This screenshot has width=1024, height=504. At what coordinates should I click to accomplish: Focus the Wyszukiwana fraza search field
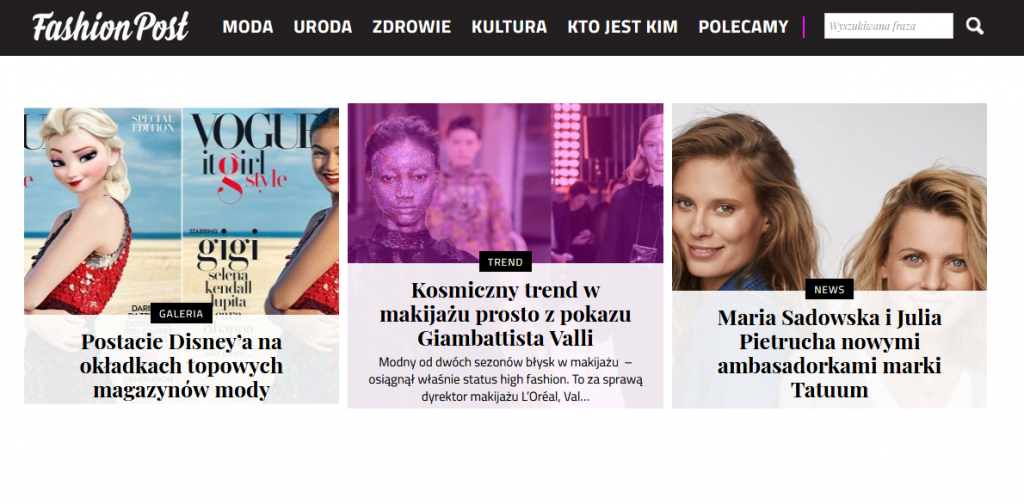[x=888, y=26]
